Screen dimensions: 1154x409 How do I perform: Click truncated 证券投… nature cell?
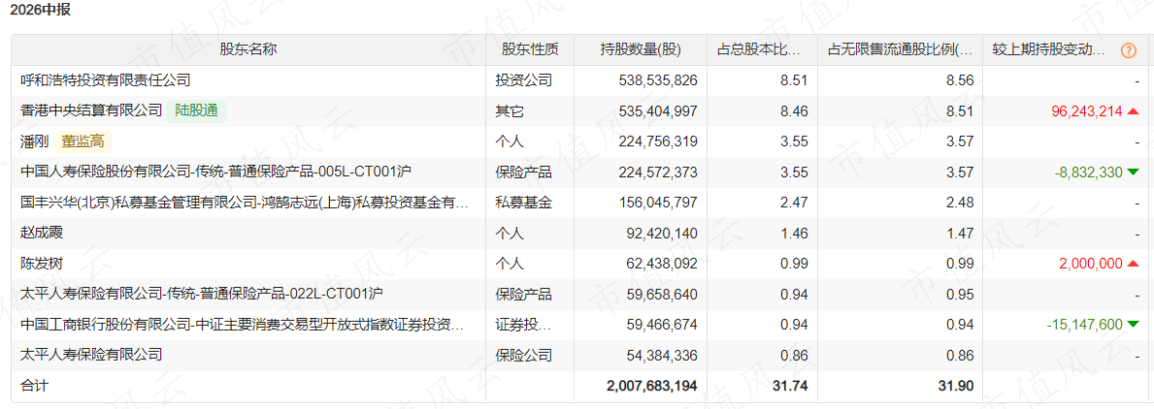pos(522,324)
